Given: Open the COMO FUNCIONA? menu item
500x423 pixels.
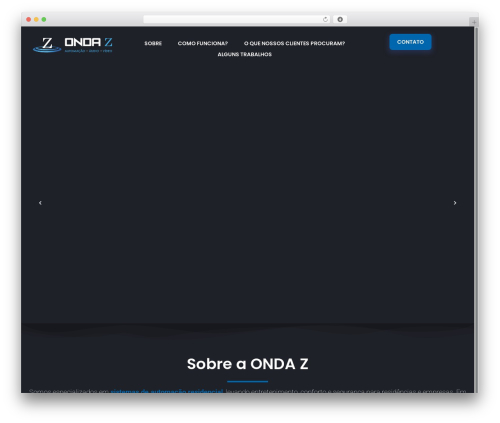Looking at the screenshot, I should 203,43.
